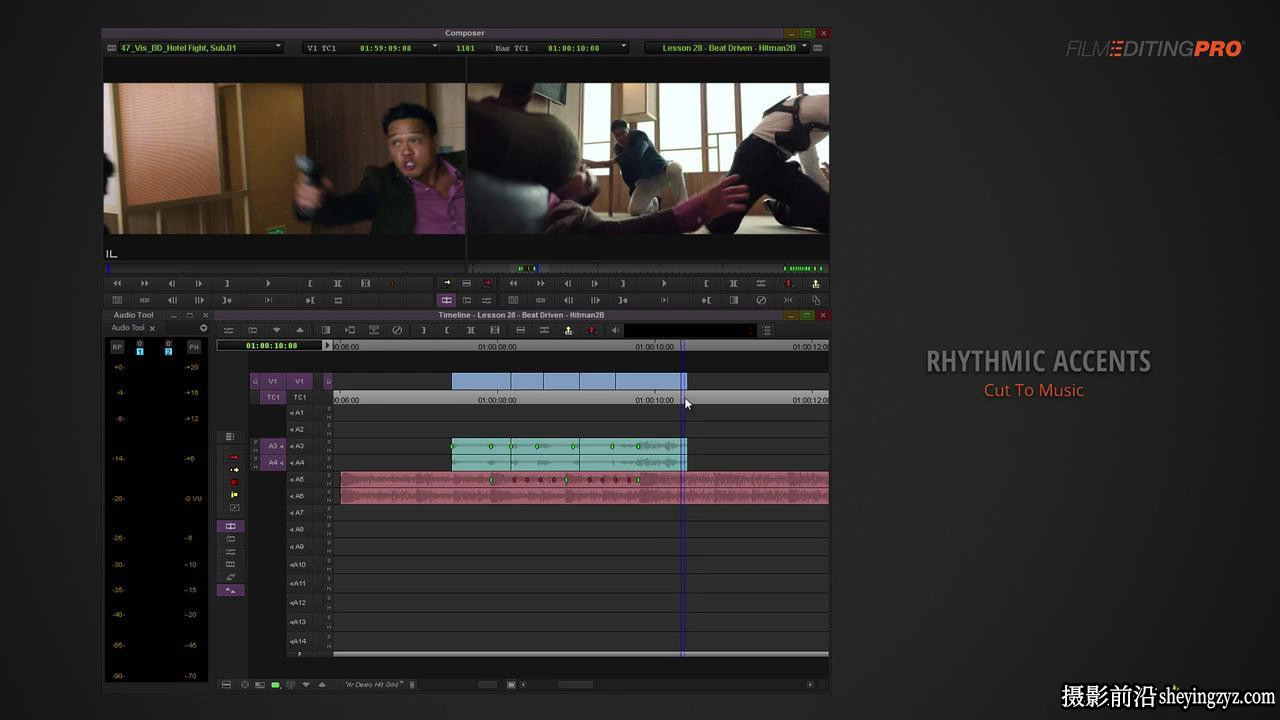The height and width of the screenshot is (720, 1280).
Task: Select the red Lift/Overwrite segment smart tool
Action: click(234, 457)
